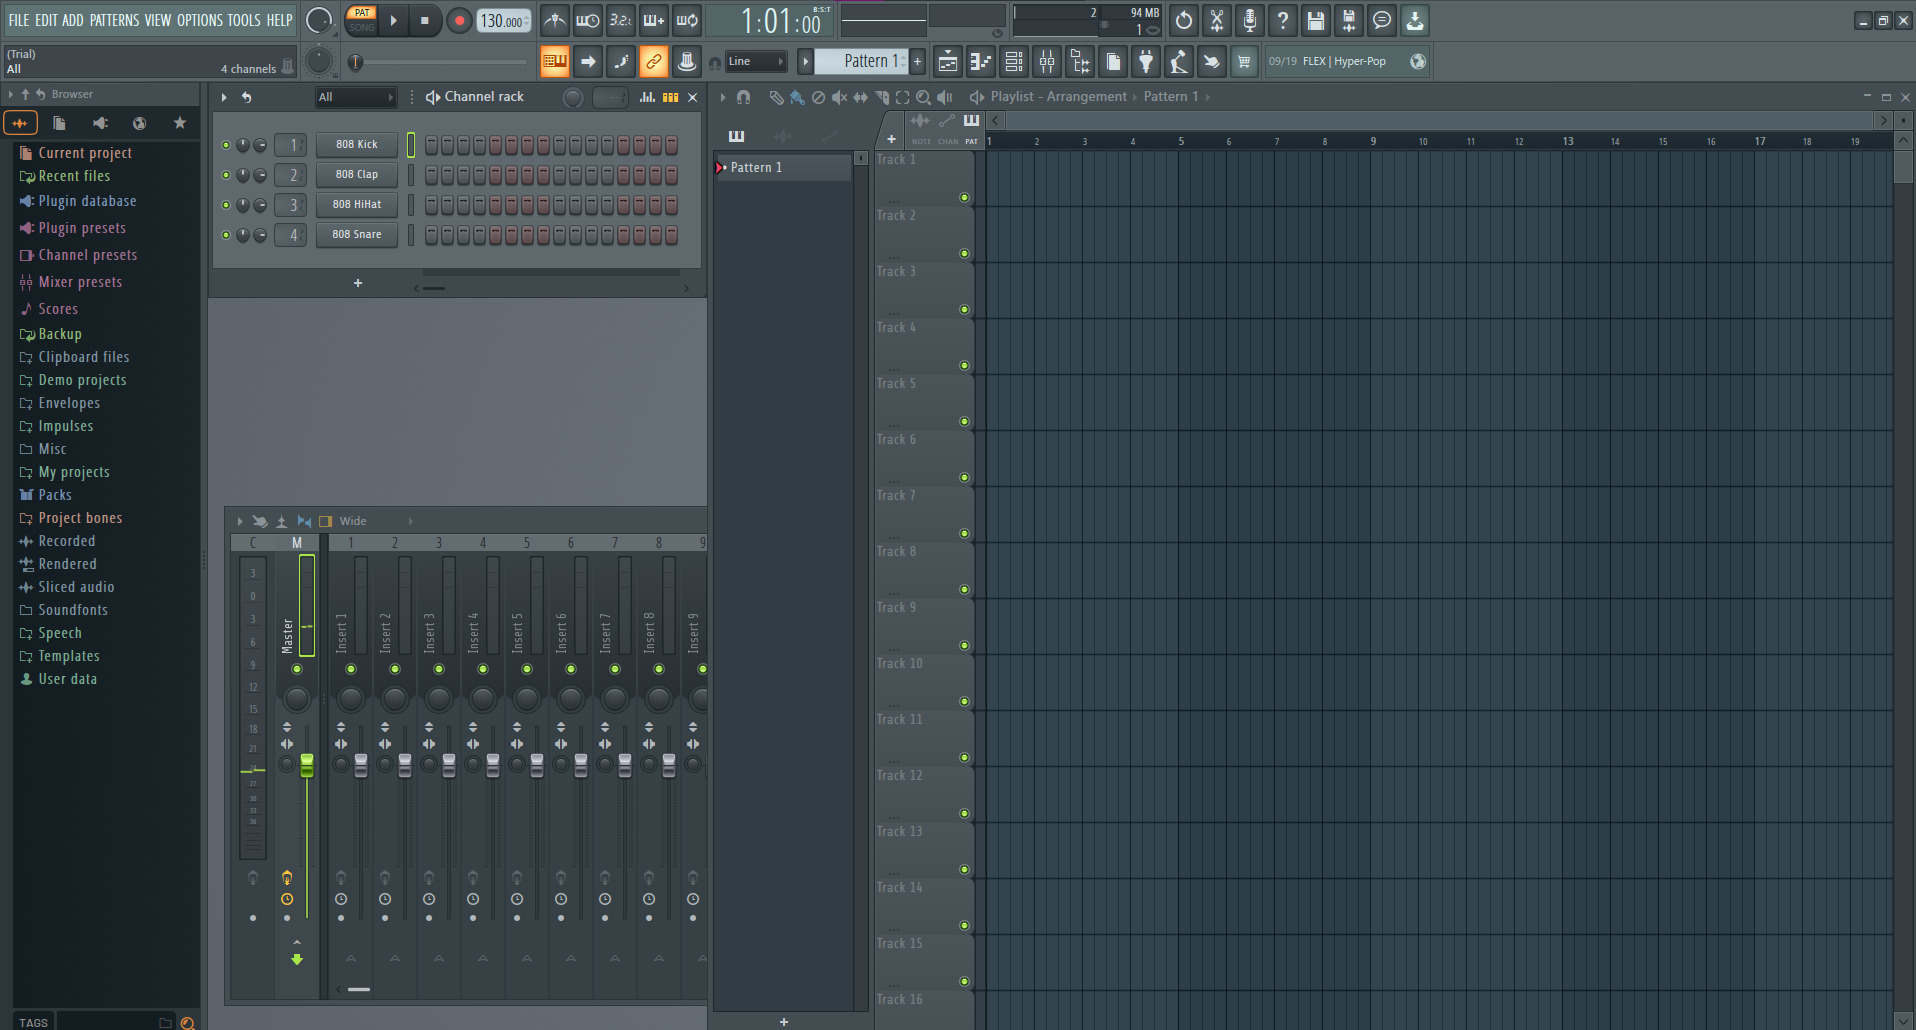Open the browser tree toolbar icon
This screenshot has height=1030, width=1916.
click(x=1079, y=62)
